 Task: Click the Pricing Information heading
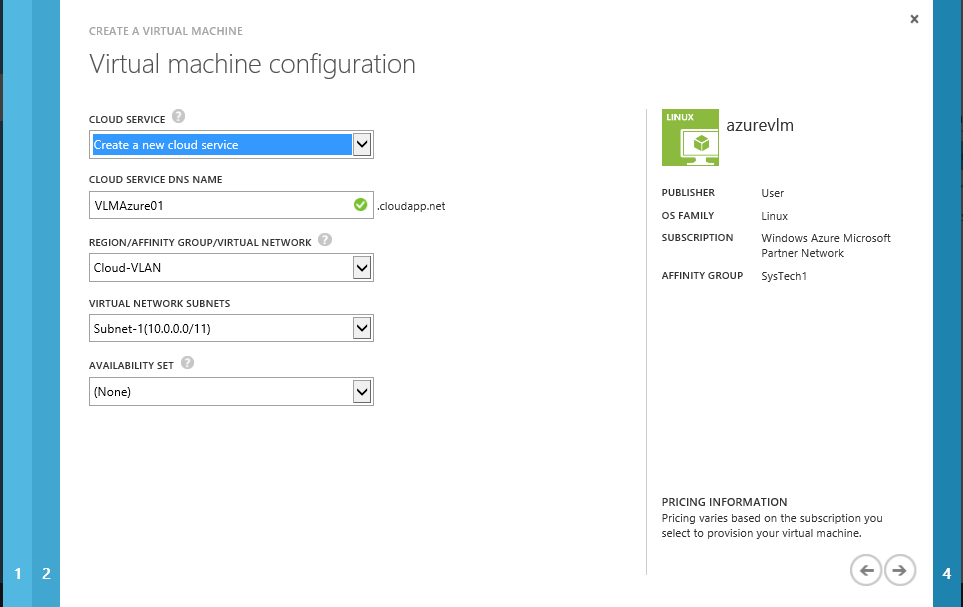coord(724,502)
